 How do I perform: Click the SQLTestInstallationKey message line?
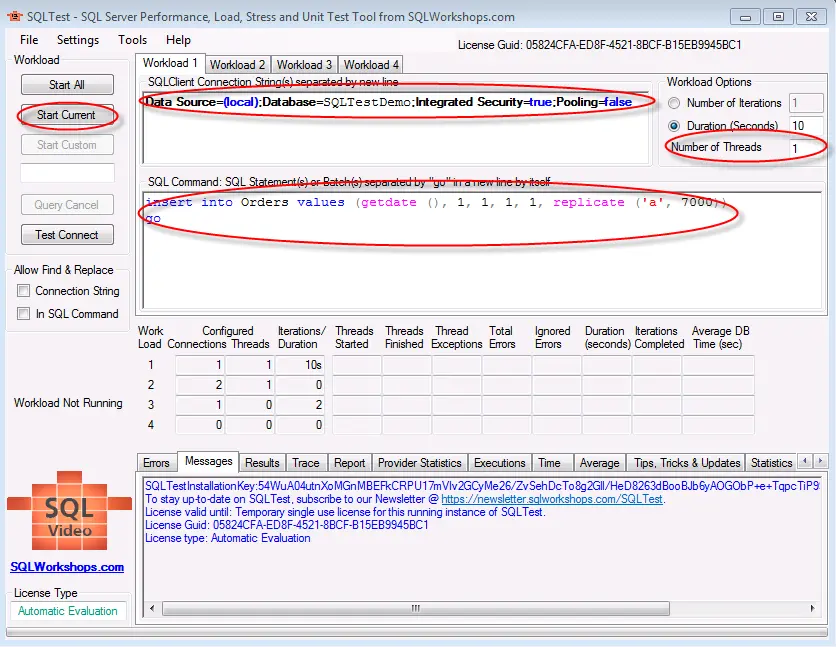(x=483, y=486)
